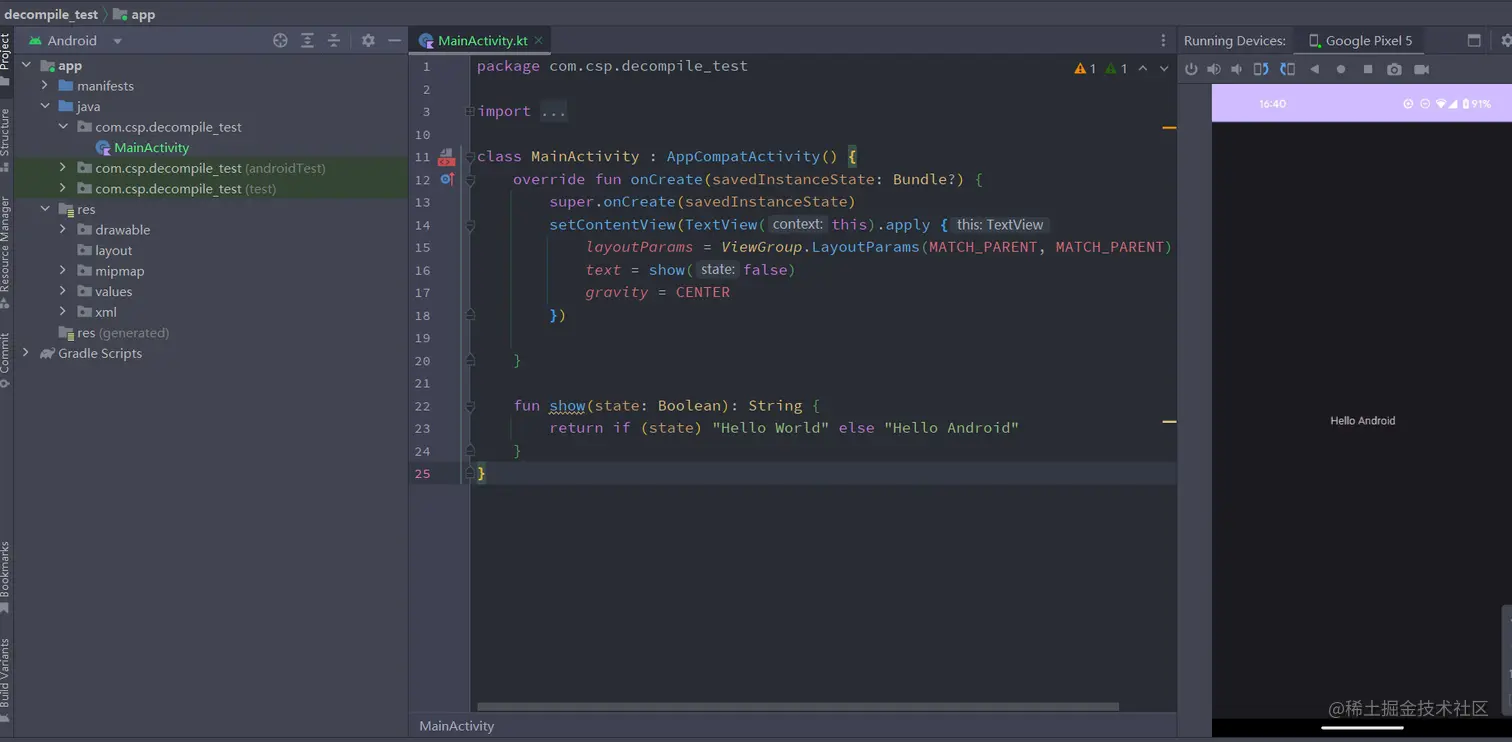
Task: Click the emulator Volume Up speaker icon
Action: click(1214, 69)
